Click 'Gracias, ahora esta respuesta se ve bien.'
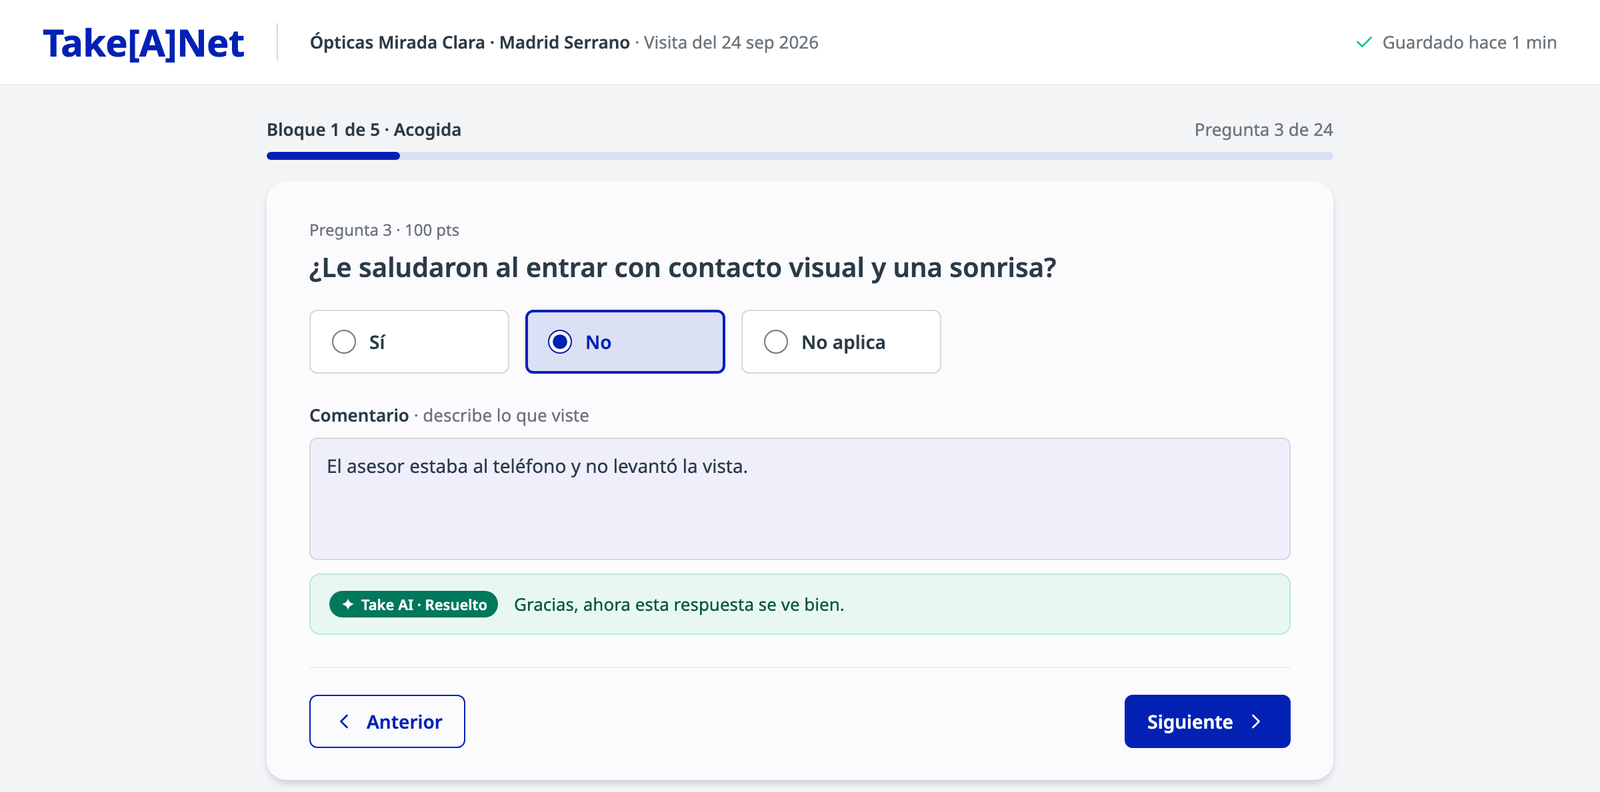The height and width of the screenshot is (792, 1600). pyautogui.click(x=679, y=604)
